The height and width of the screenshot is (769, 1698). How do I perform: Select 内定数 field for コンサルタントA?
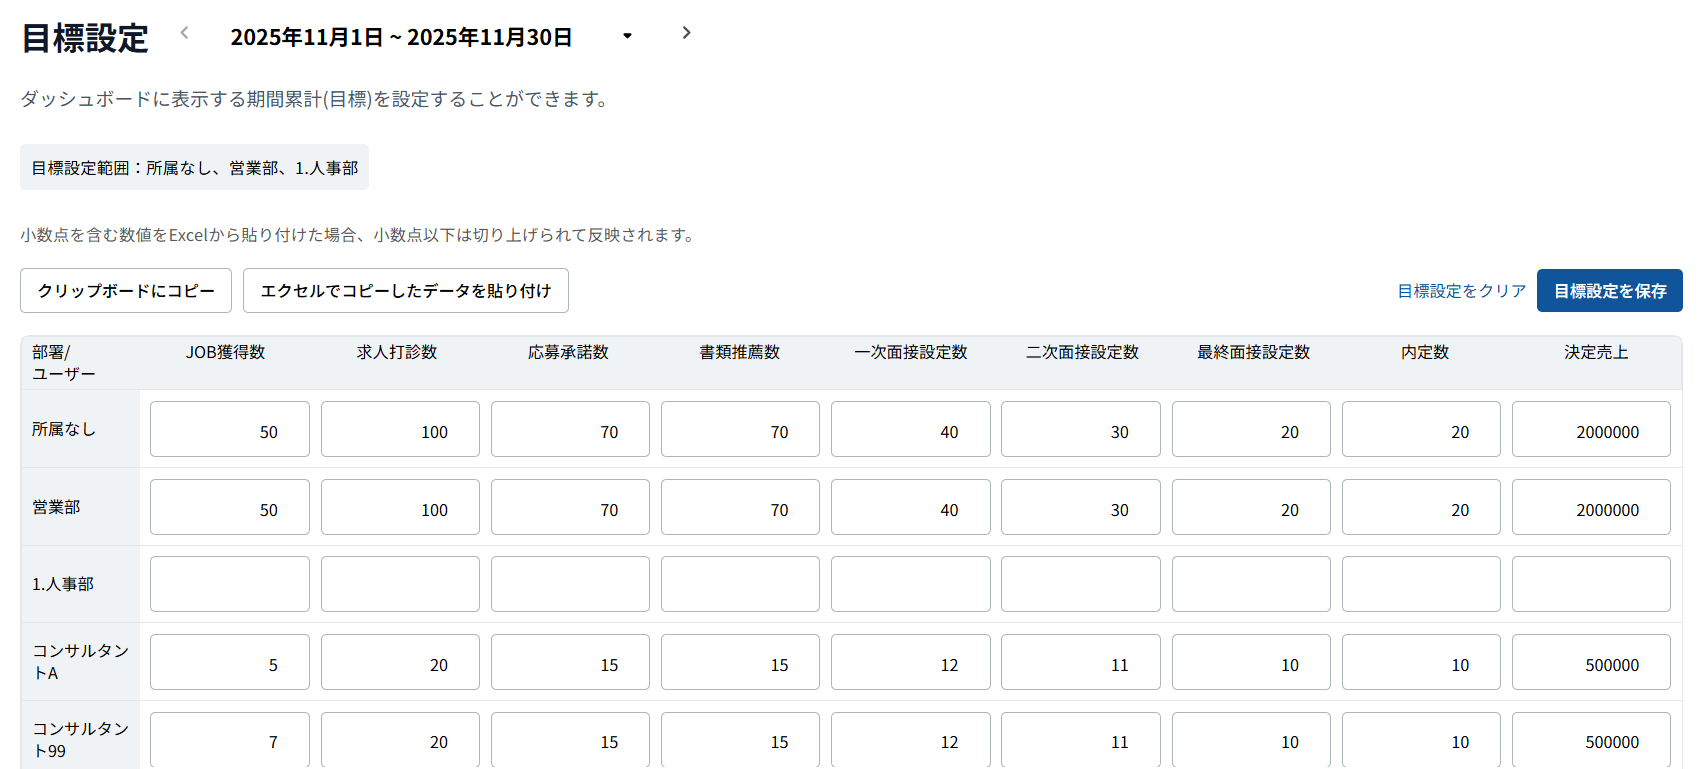tap(1421, 663)
